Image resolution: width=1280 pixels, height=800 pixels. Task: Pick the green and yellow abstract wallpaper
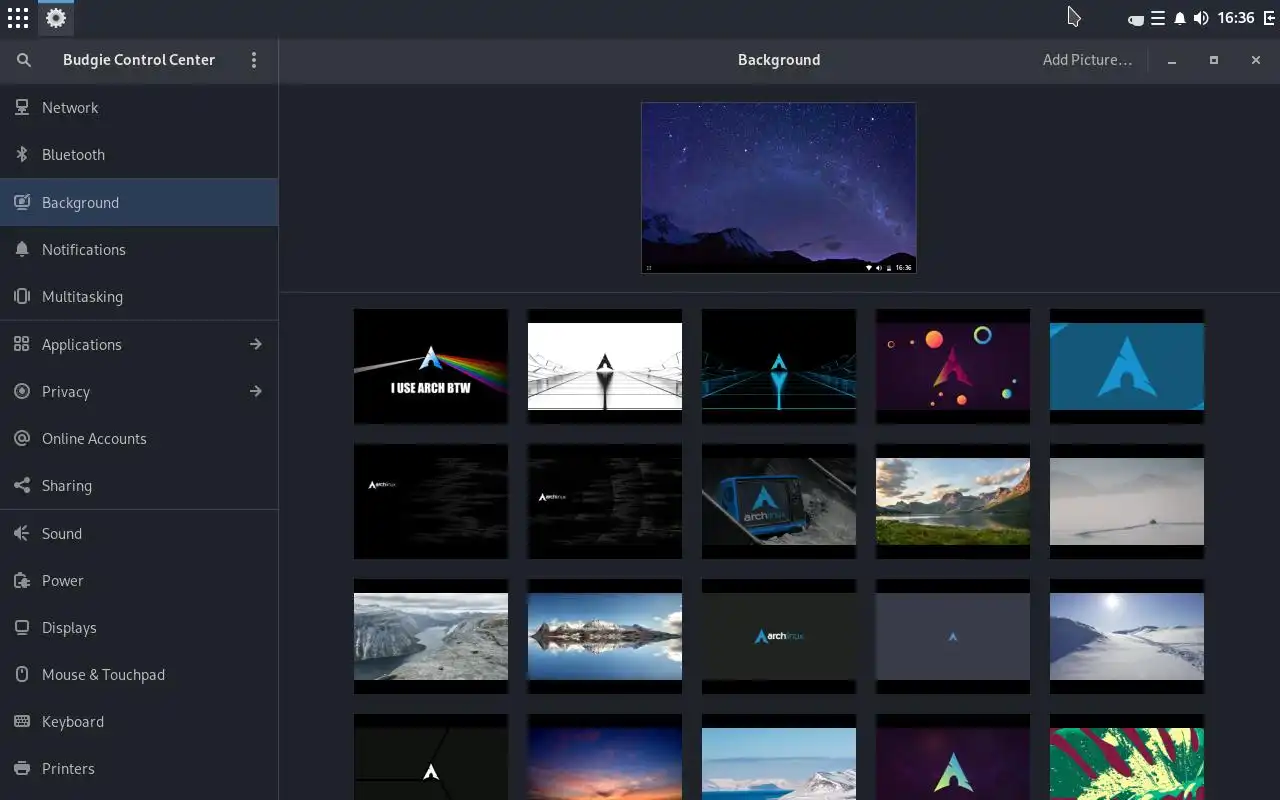(x=1127, y=757)
